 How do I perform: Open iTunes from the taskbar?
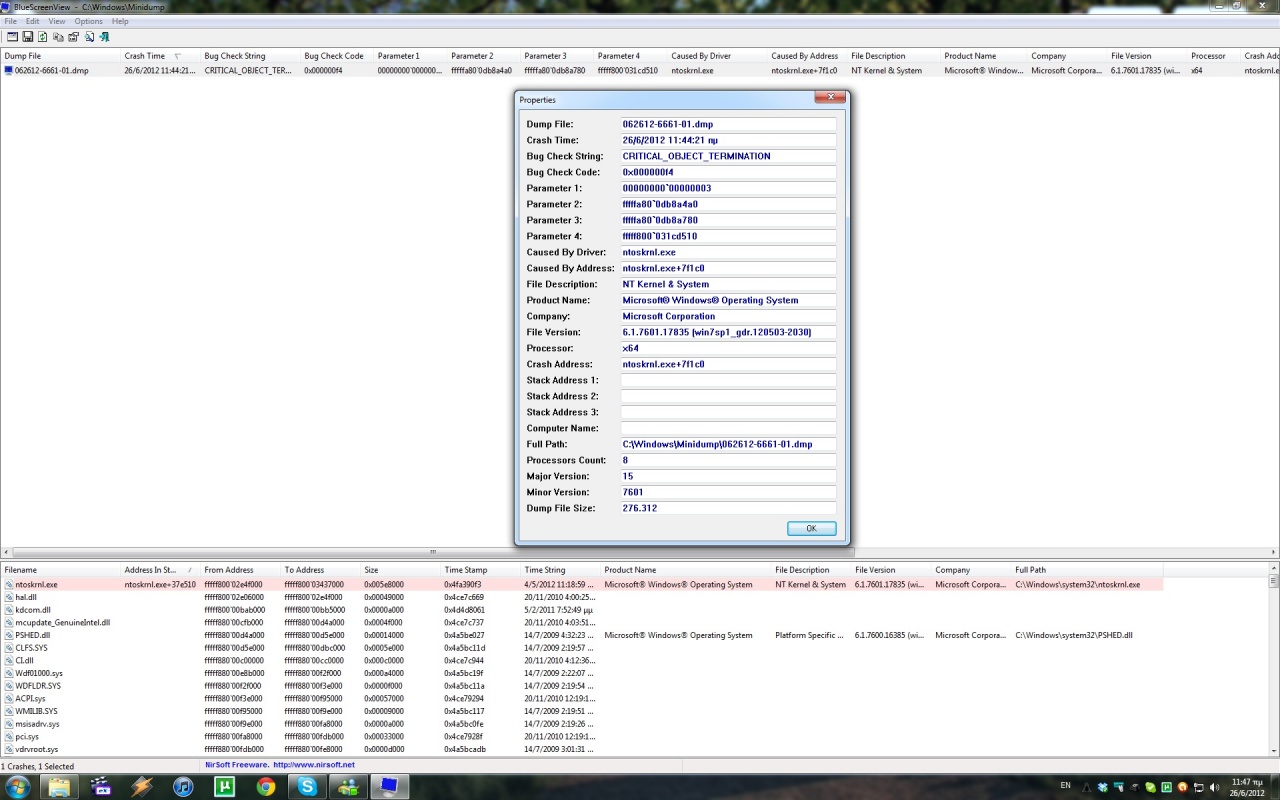[183, 786]
